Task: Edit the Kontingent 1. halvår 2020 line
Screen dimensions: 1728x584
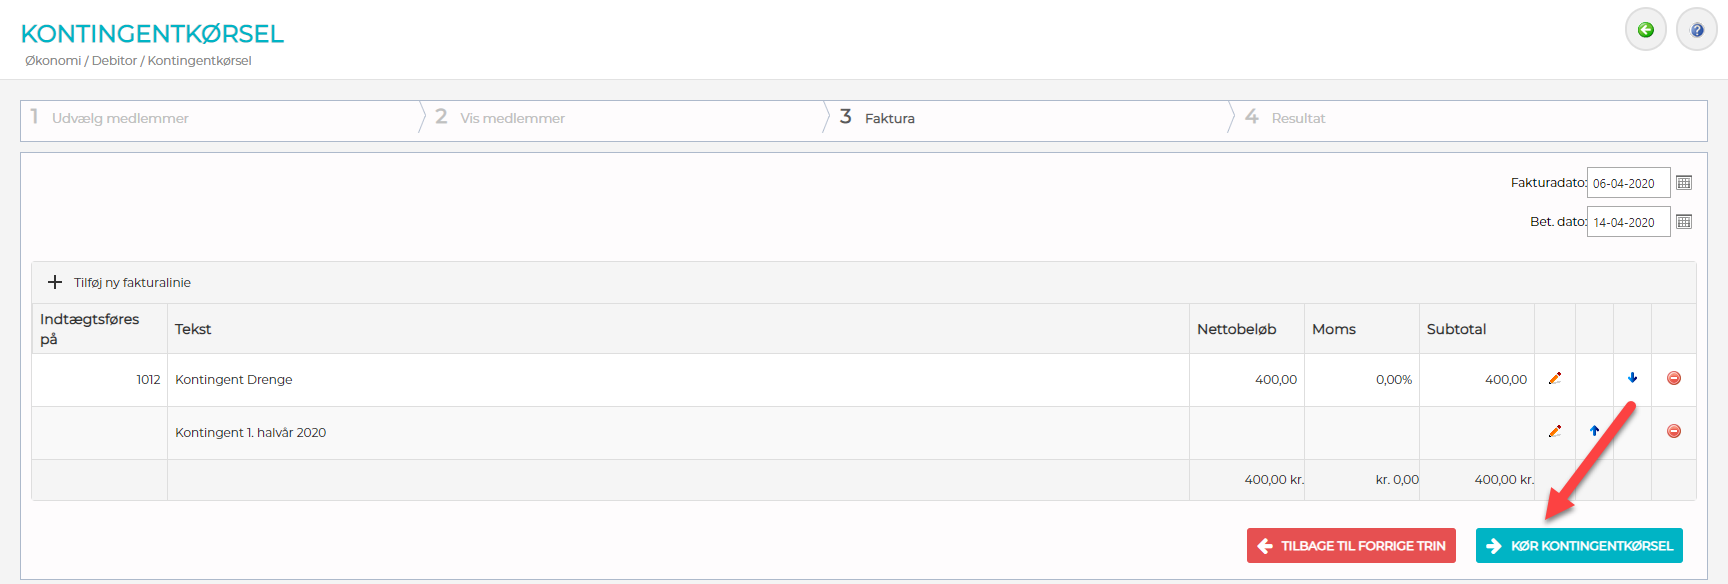Action: click(1555, 431)
